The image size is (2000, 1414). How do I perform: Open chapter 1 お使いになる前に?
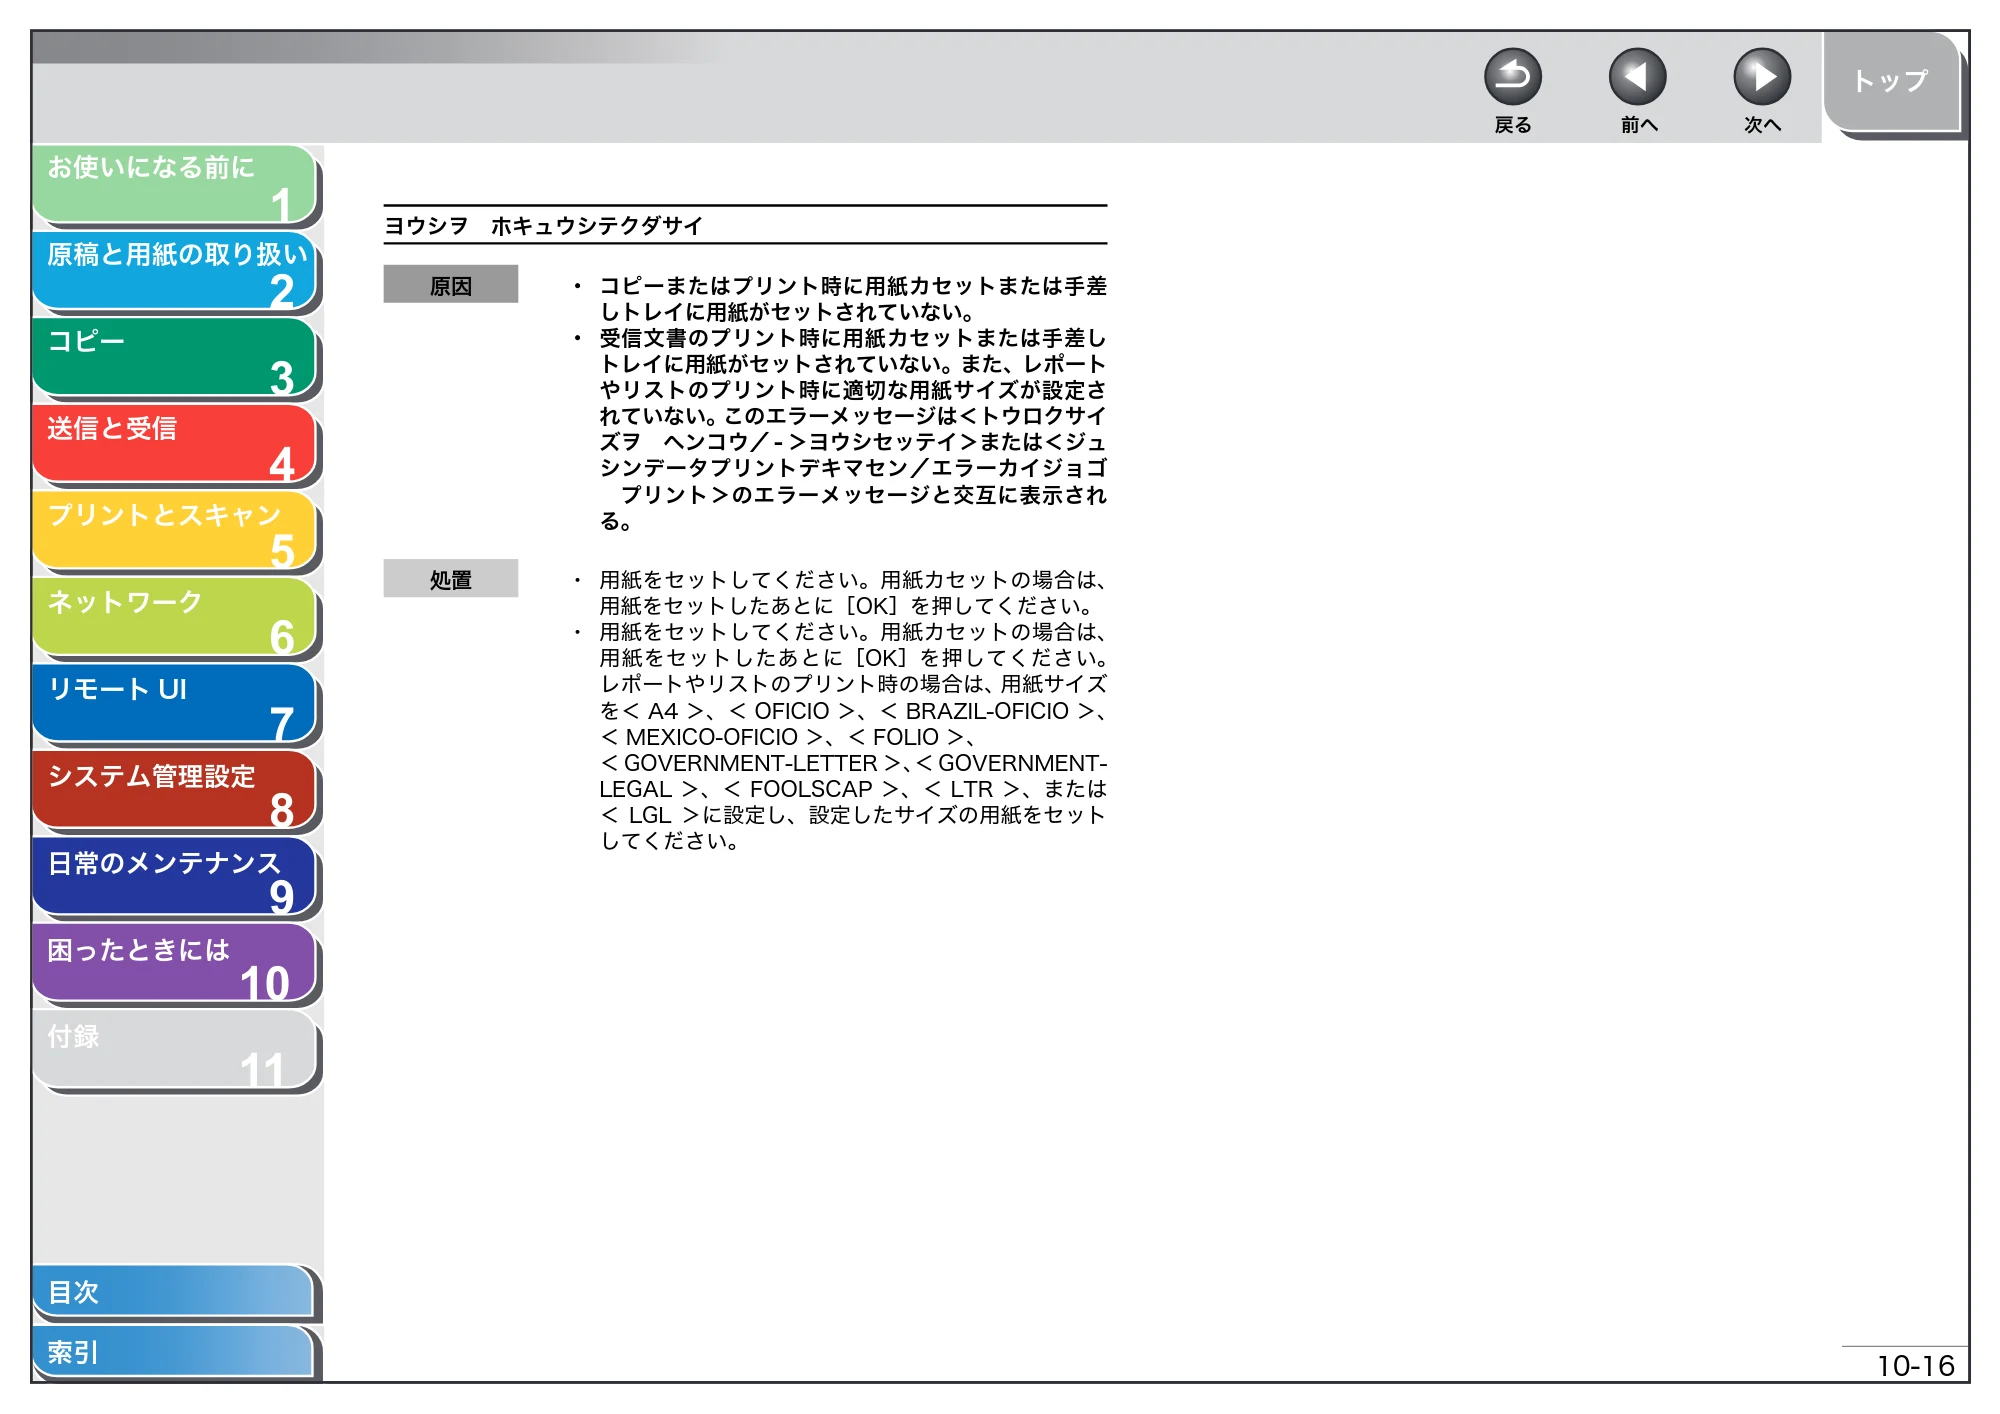click(x=175, y=184)
